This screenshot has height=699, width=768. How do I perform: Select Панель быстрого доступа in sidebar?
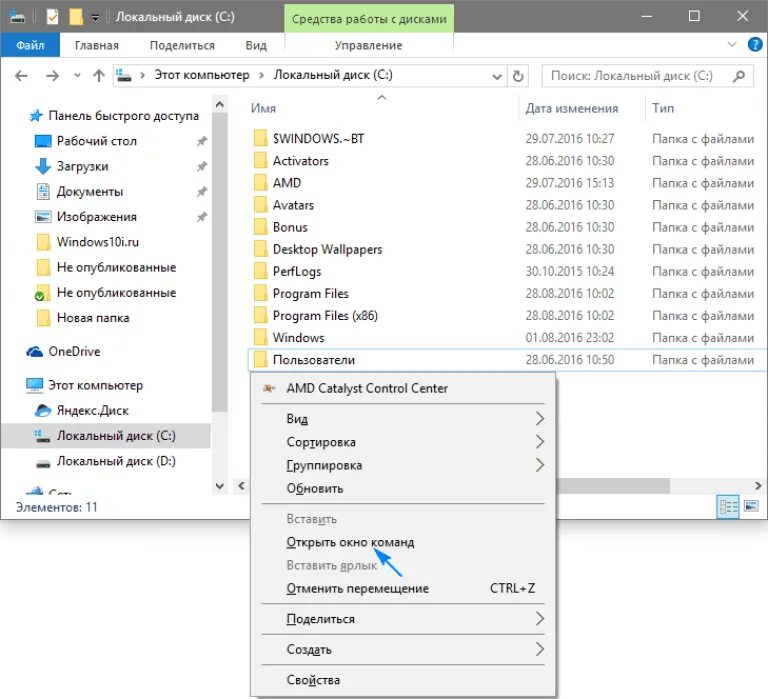click(123, 116)
